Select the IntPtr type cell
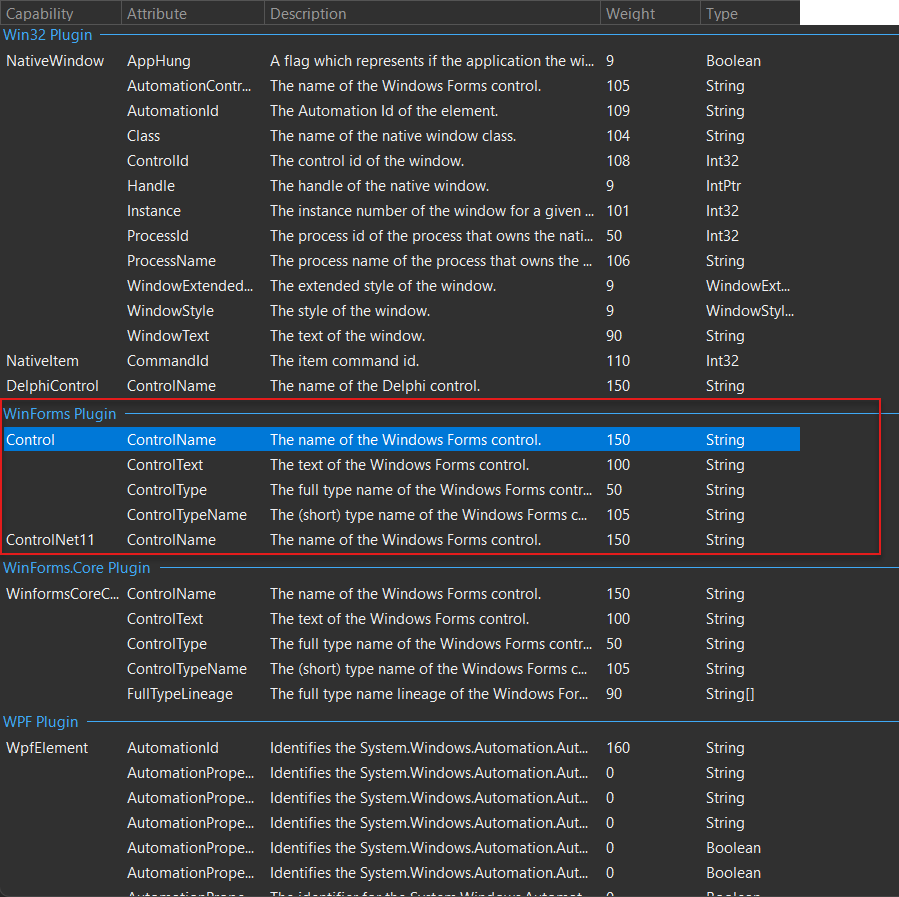This screenshot has width=899, height=897. coord(724,186)
